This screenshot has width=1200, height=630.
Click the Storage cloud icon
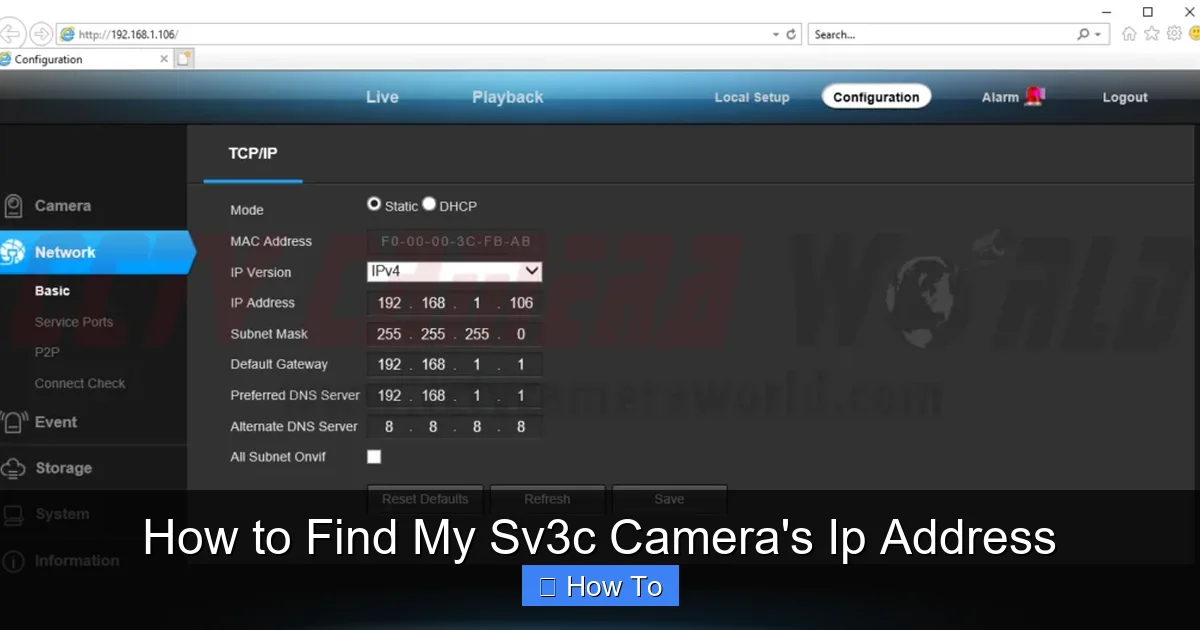click(13, 468)
